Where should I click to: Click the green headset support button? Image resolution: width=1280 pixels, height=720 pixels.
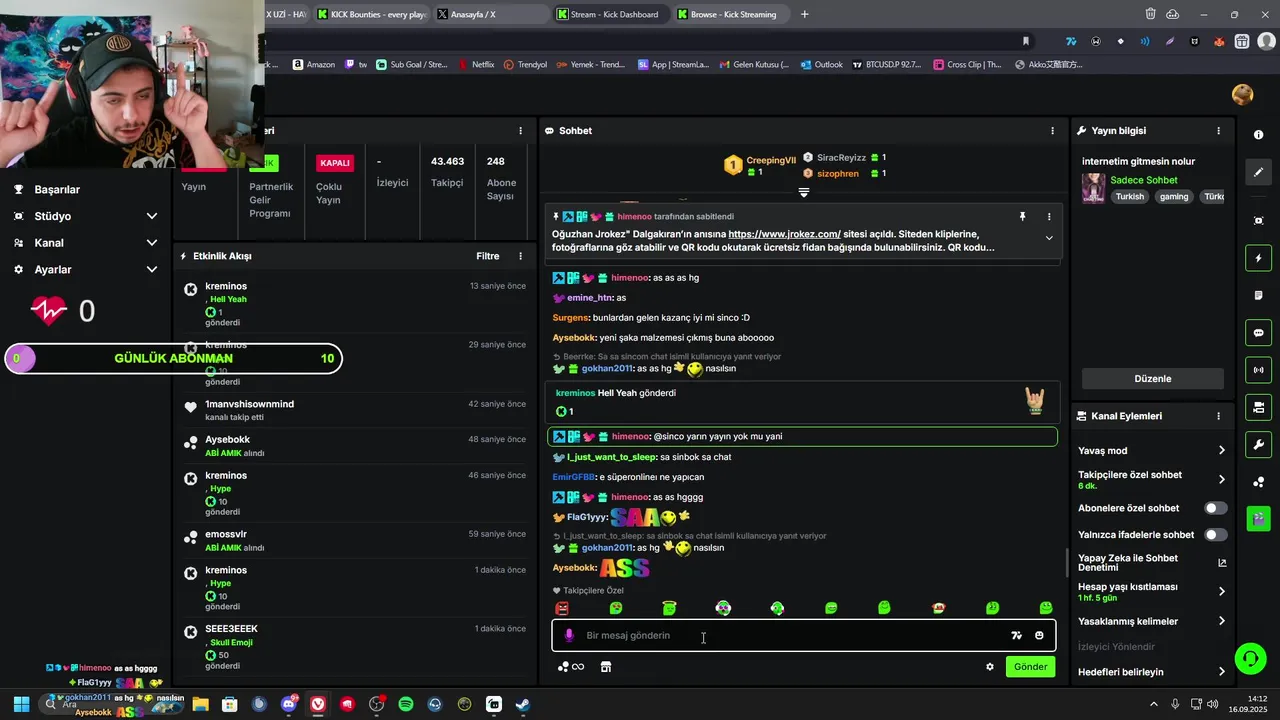tap(1250, 658)
